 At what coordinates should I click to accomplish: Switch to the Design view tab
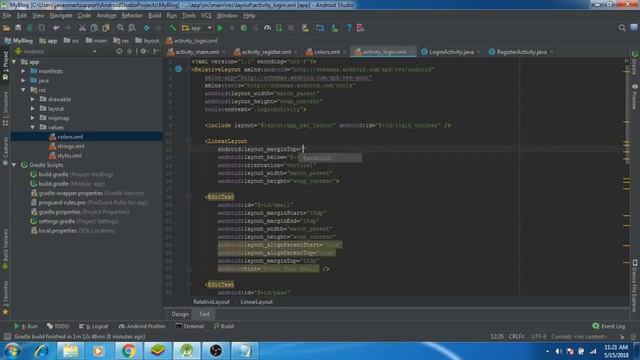click(180, 314)
